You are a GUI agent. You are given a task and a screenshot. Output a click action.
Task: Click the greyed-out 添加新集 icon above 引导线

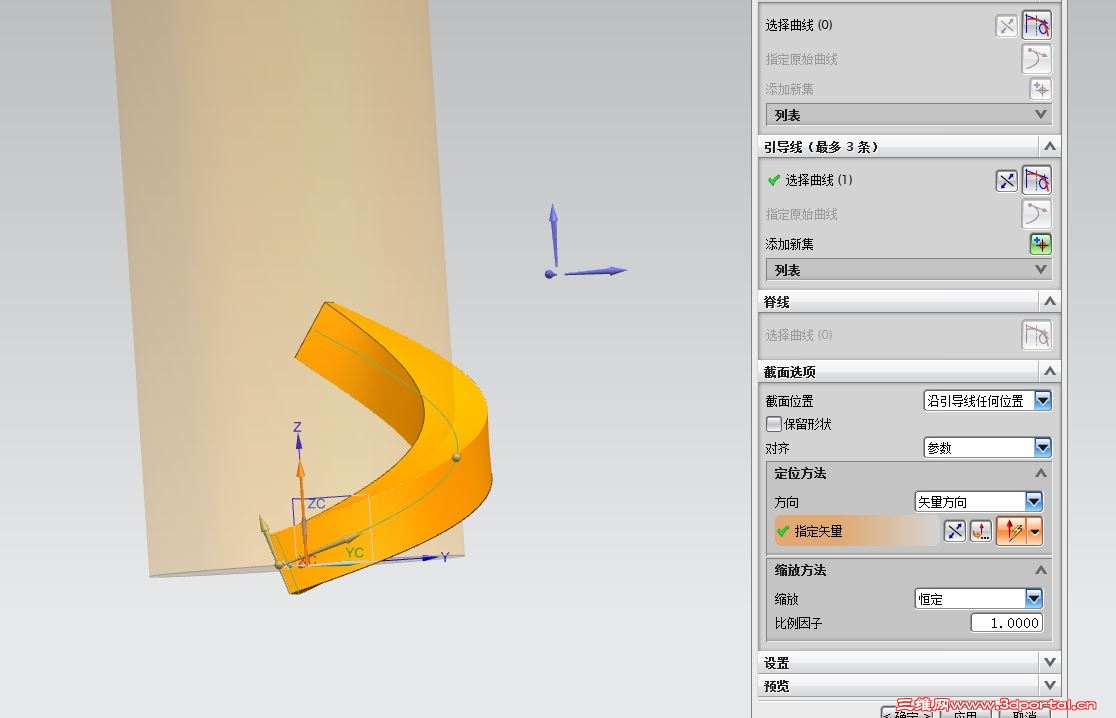tap(1041, 89)
